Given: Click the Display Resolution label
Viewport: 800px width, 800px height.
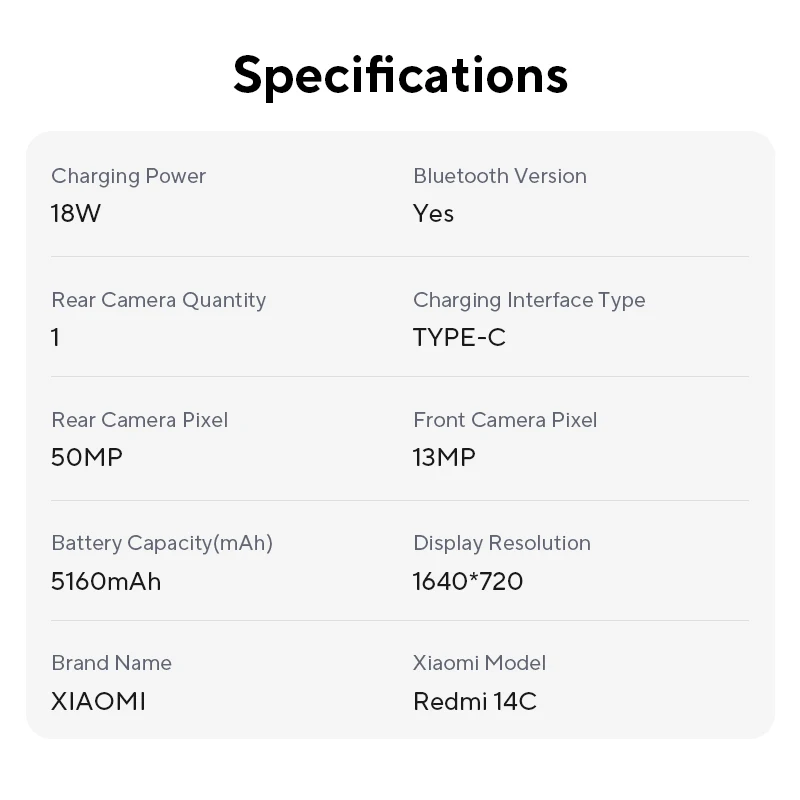Looking at the screenshot, I should coord(502,543).
